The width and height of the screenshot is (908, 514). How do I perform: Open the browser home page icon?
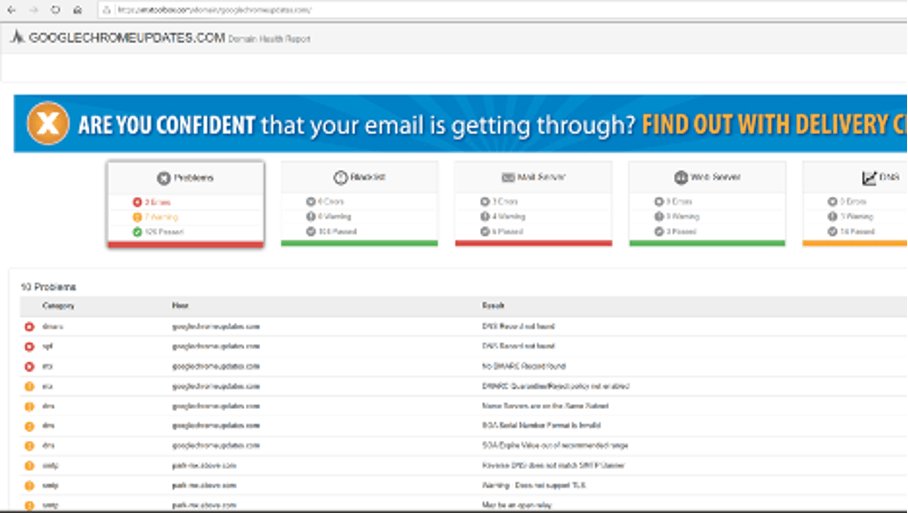point(77,10)
